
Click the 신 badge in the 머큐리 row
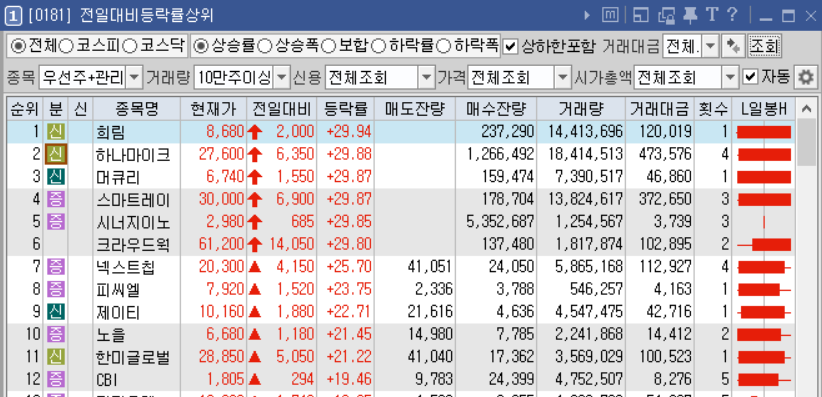click(56, 177)
